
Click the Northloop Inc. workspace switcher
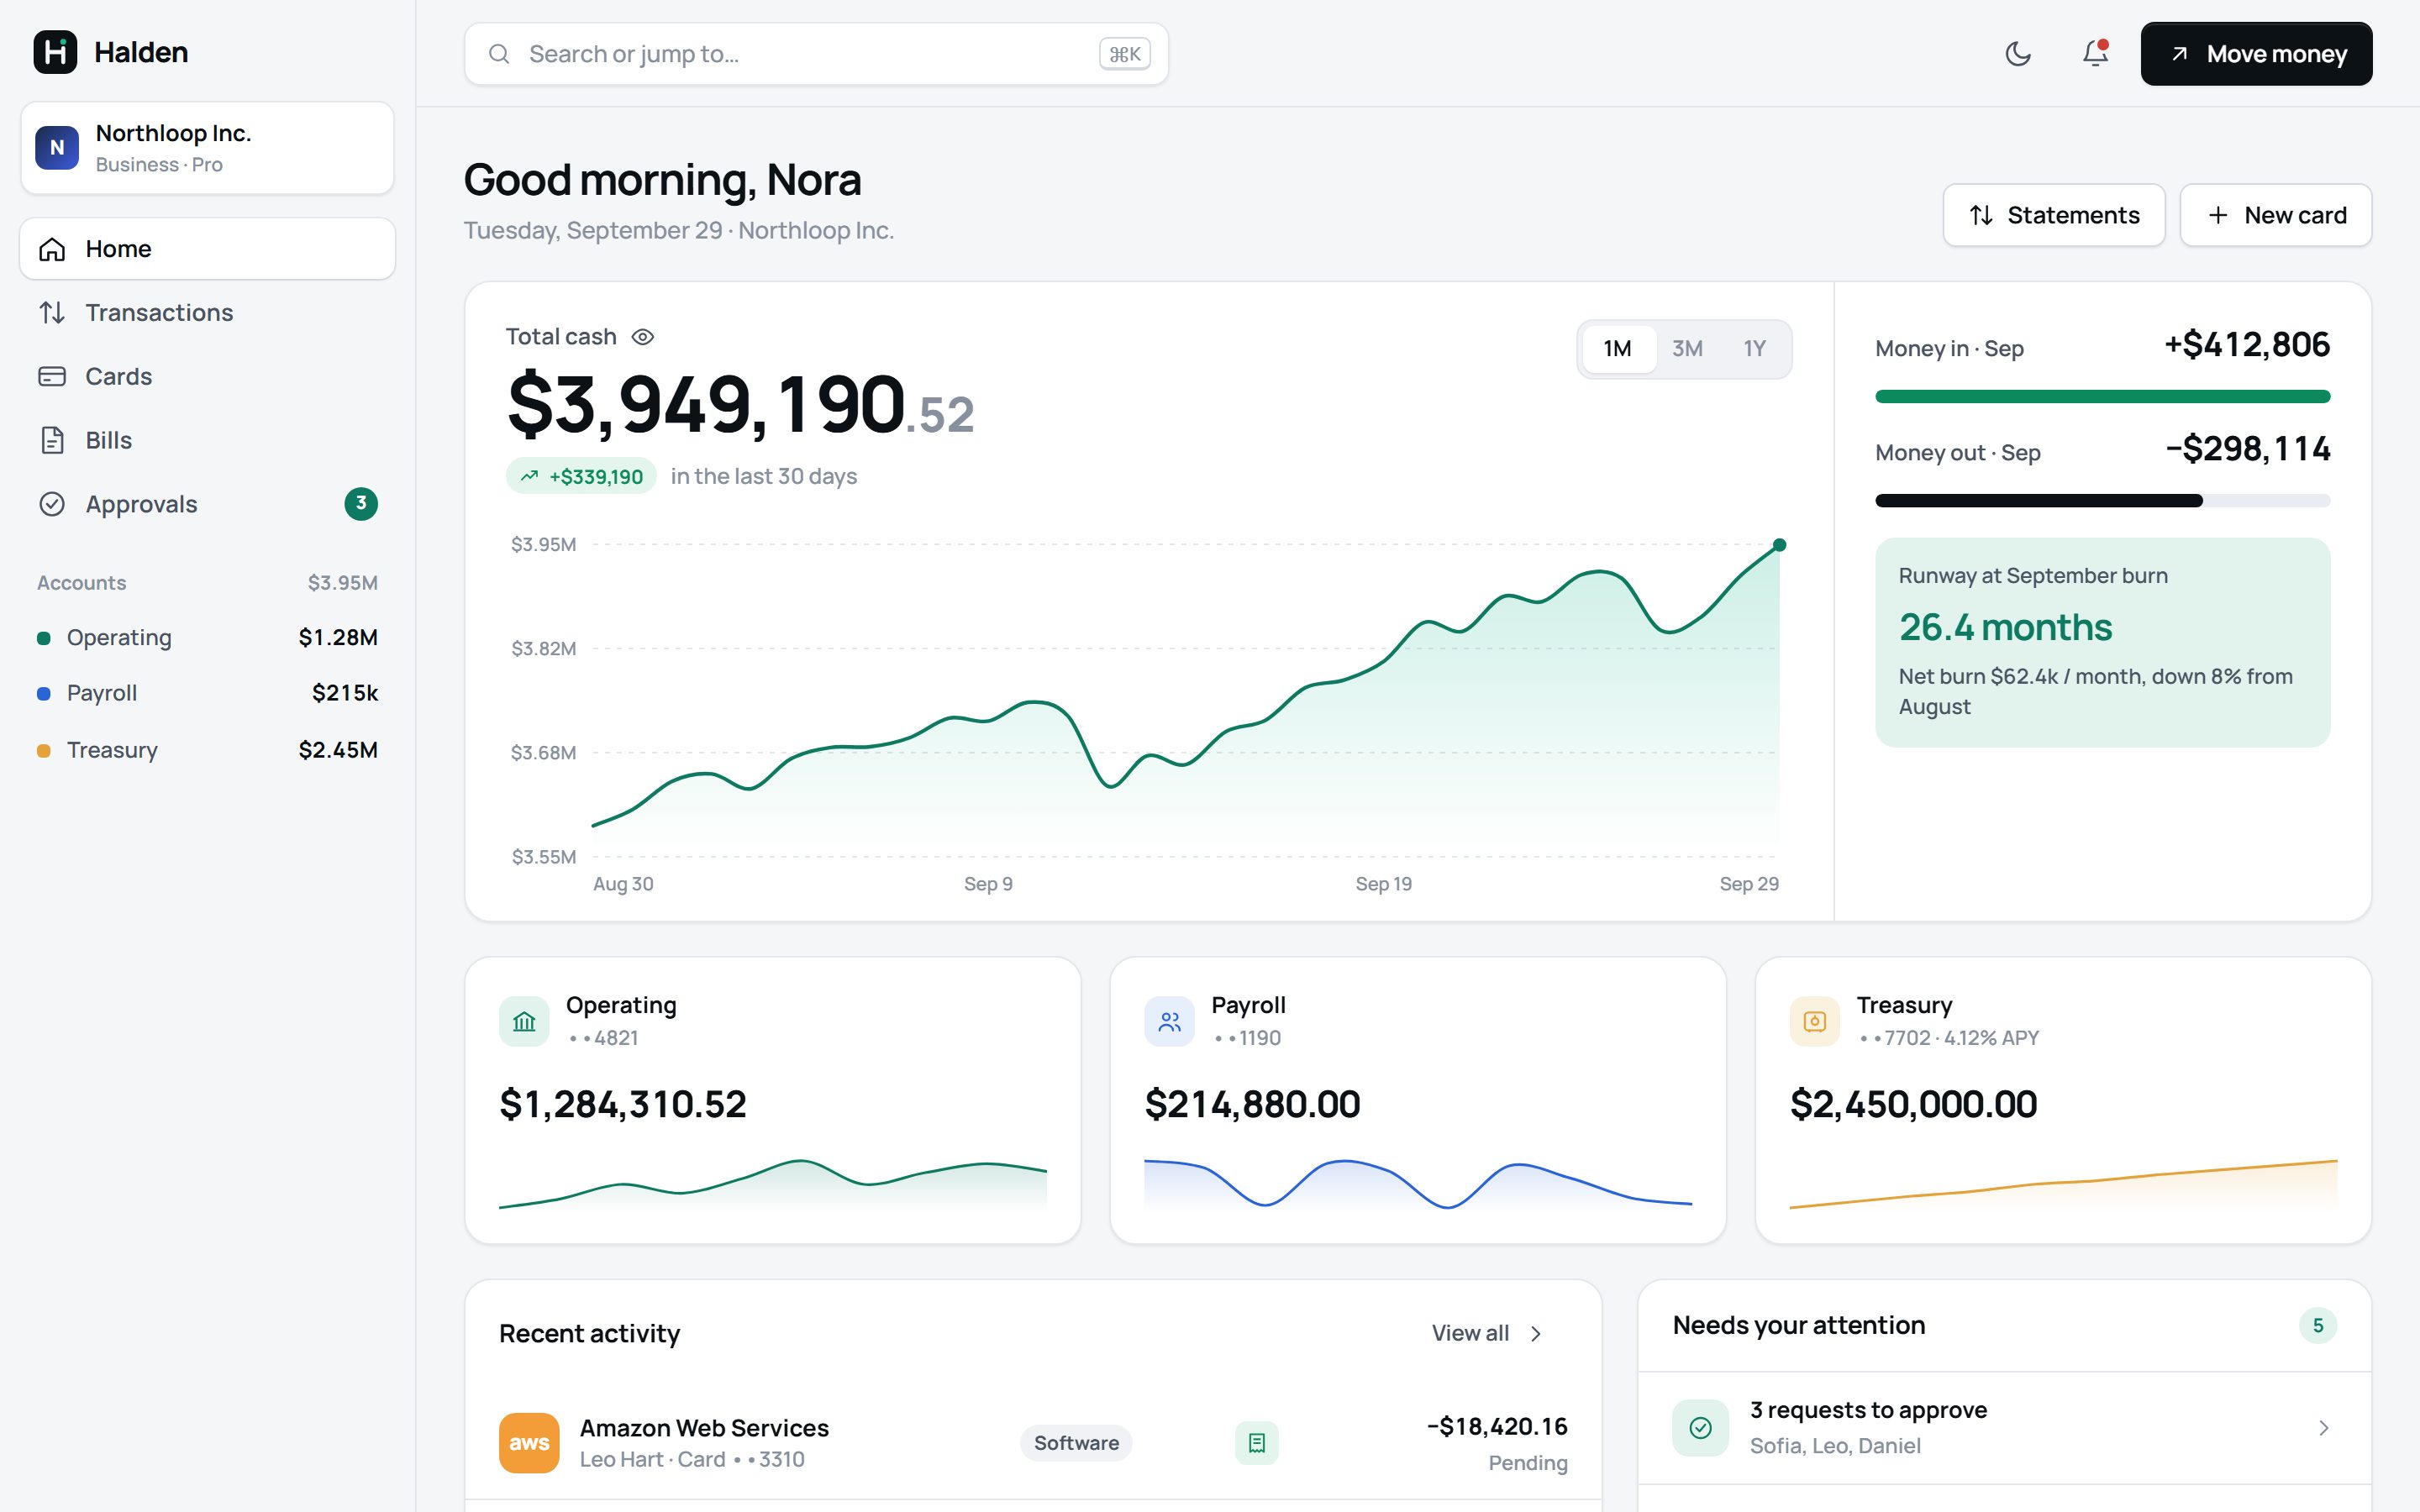click(207, 148)
